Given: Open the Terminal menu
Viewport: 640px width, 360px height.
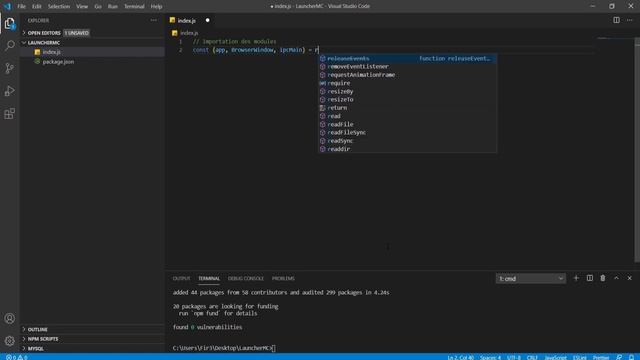Looking at the screenshot, I should pos(134,7).
